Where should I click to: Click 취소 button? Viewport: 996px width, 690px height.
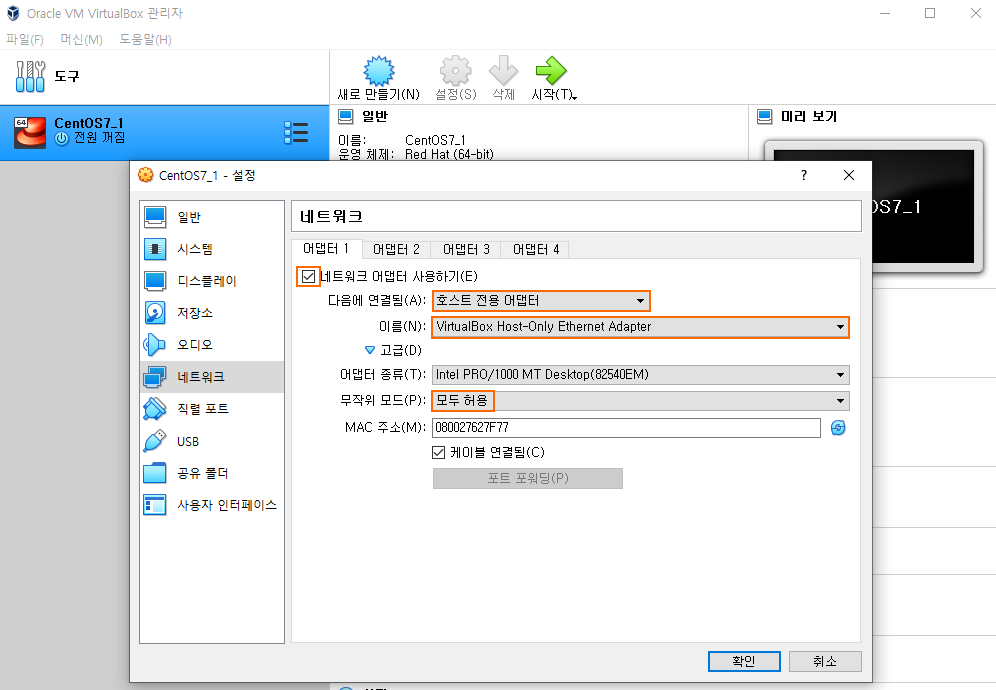[825, 661]
